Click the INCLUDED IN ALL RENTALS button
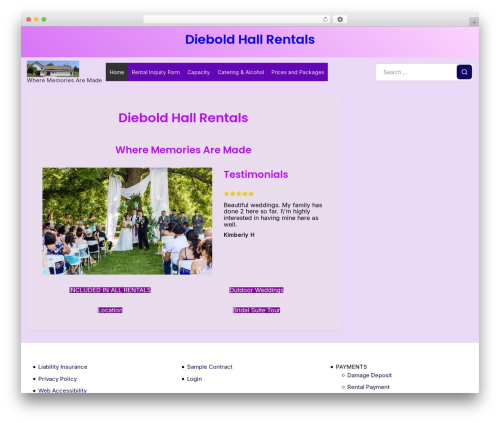The image size is (500, 423). tap(110, 290)
